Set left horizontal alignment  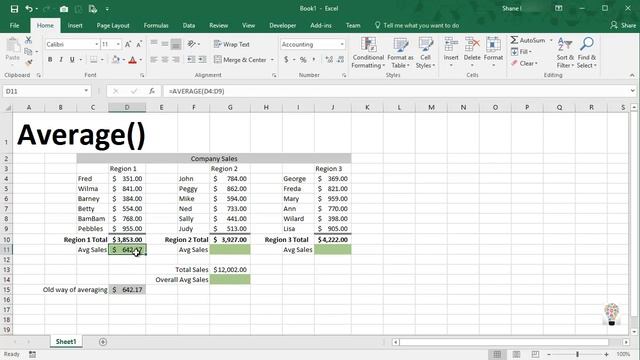(154, 60)
